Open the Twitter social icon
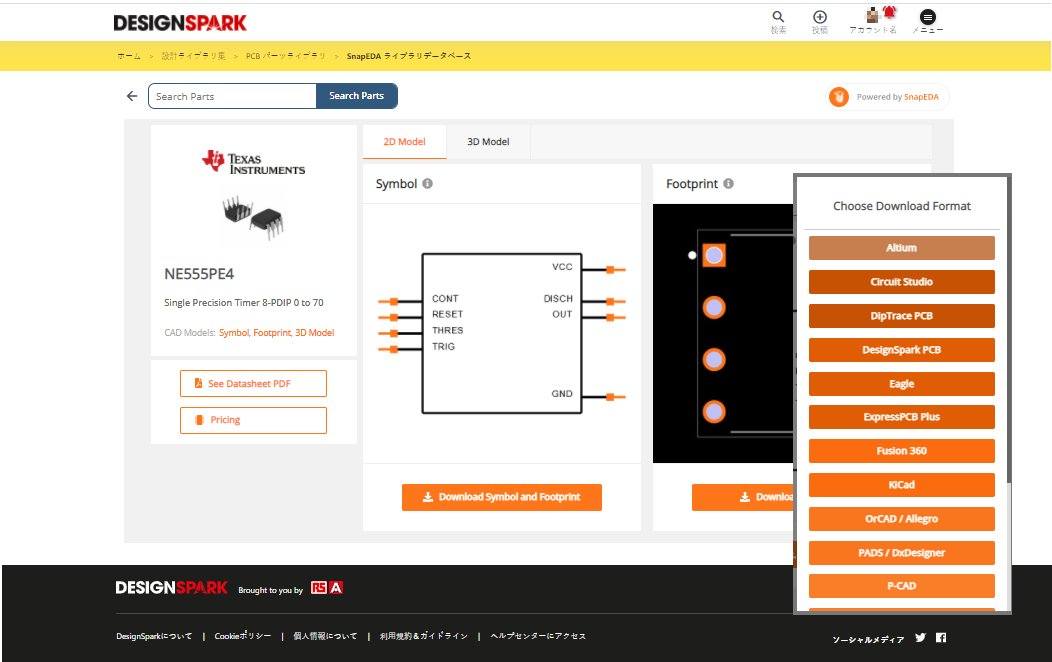This screenshot has width=1052, height=662. tap(920, 637)
